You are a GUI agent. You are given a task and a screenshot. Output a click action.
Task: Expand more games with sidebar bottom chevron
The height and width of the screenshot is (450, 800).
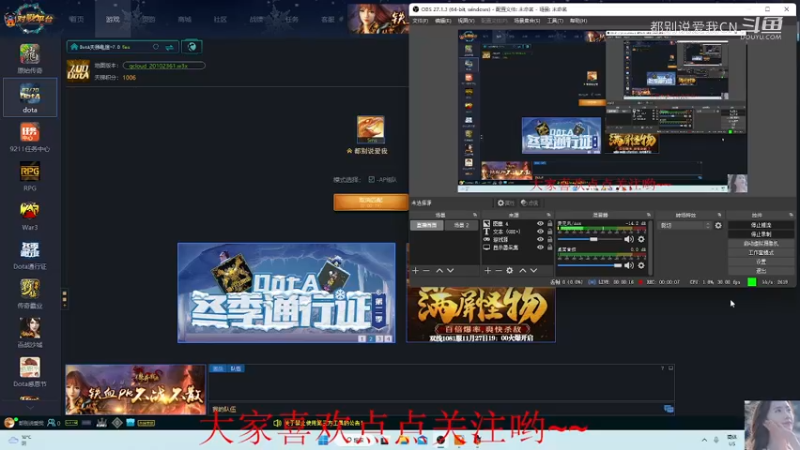30,408
